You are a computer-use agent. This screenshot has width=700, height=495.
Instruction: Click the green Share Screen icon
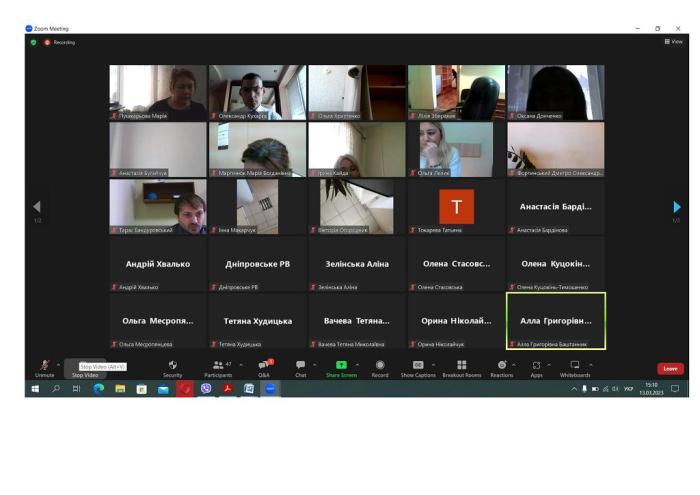coord(341,365)
